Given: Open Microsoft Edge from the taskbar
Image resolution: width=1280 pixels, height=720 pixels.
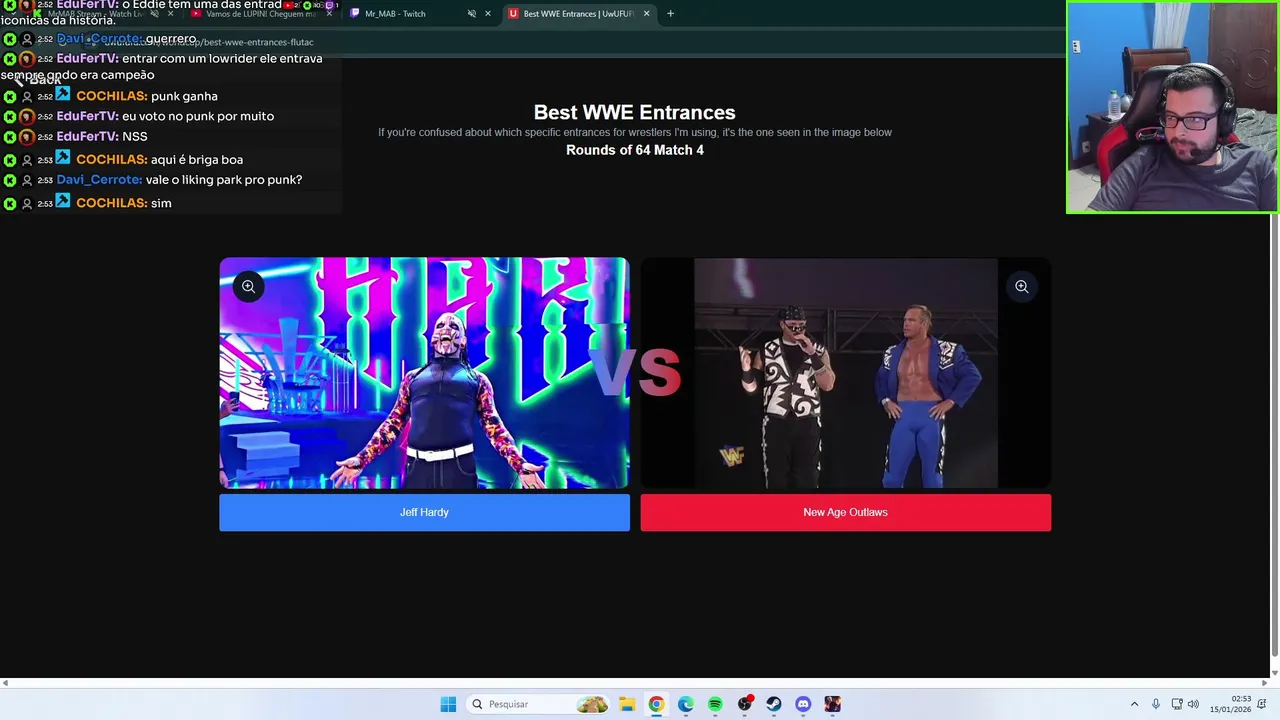Looking at the screenshot, I should (686, 704).
